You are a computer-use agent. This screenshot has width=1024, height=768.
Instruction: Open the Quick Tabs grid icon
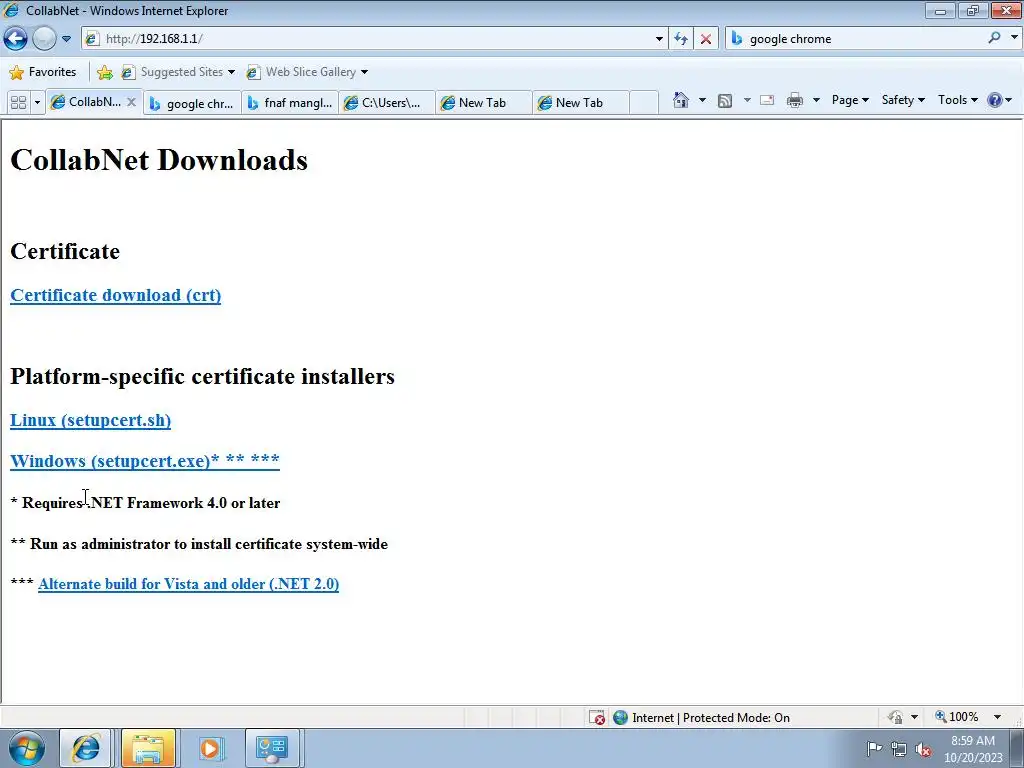tap(18, 103)
